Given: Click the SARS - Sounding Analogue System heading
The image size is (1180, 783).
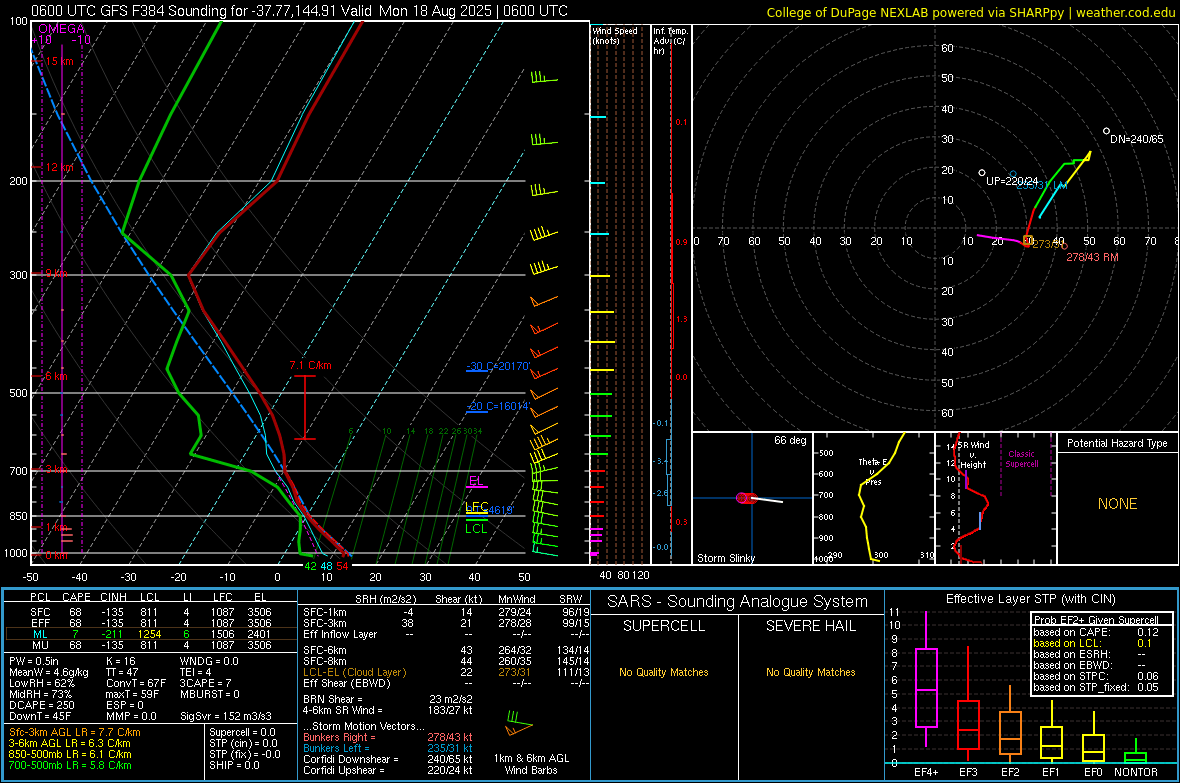Looking at the screenshot, I should (737, 602).
